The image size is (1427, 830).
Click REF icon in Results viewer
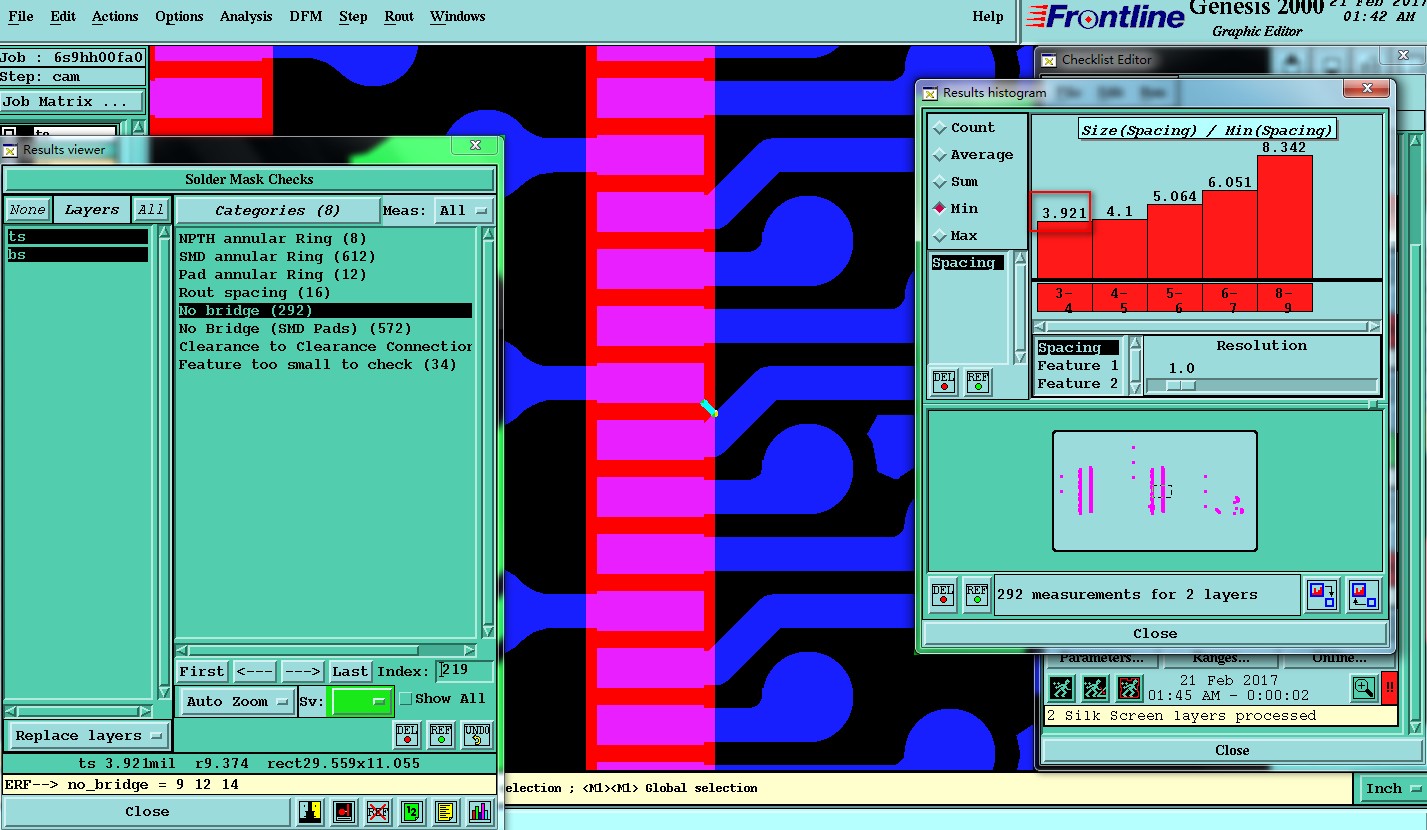point(441,735)
